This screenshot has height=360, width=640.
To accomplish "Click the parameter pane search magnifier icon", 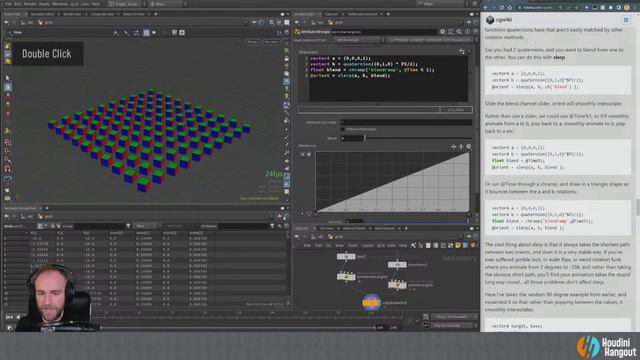I will coord(459,31).
